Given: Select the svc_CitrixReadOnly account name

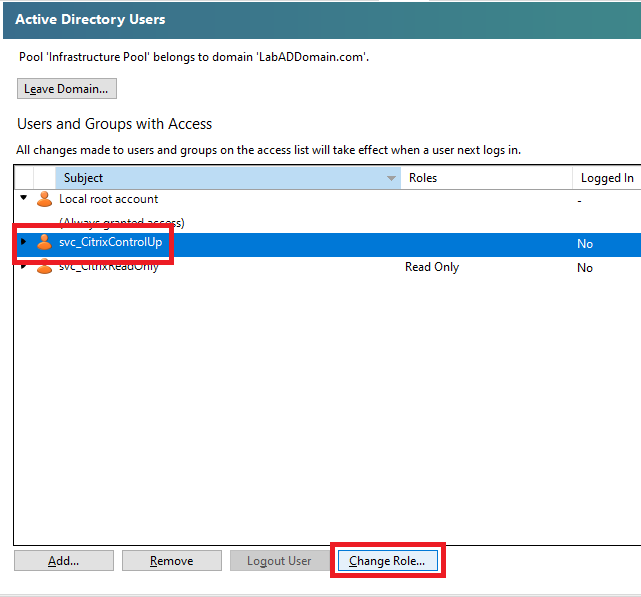Looking at the screenshot, I should coord(108,267).
